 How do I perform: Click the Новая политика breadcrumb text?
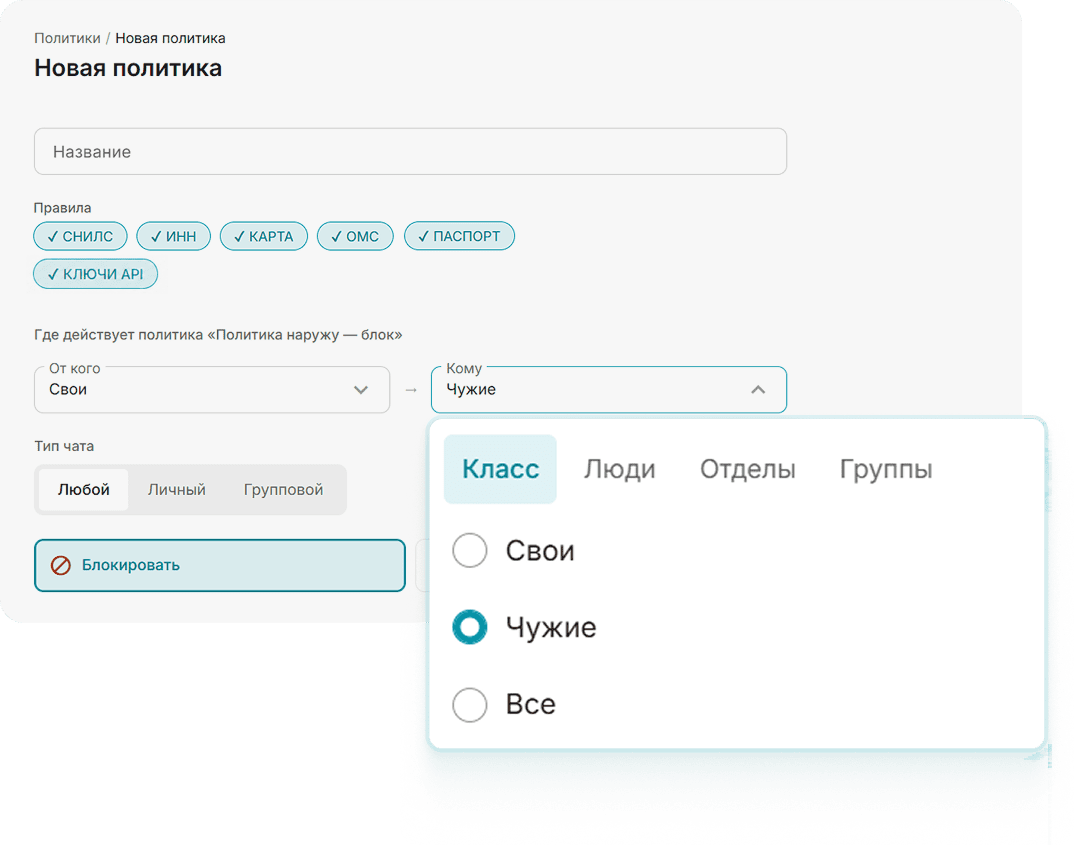click(x=170, y=38)
